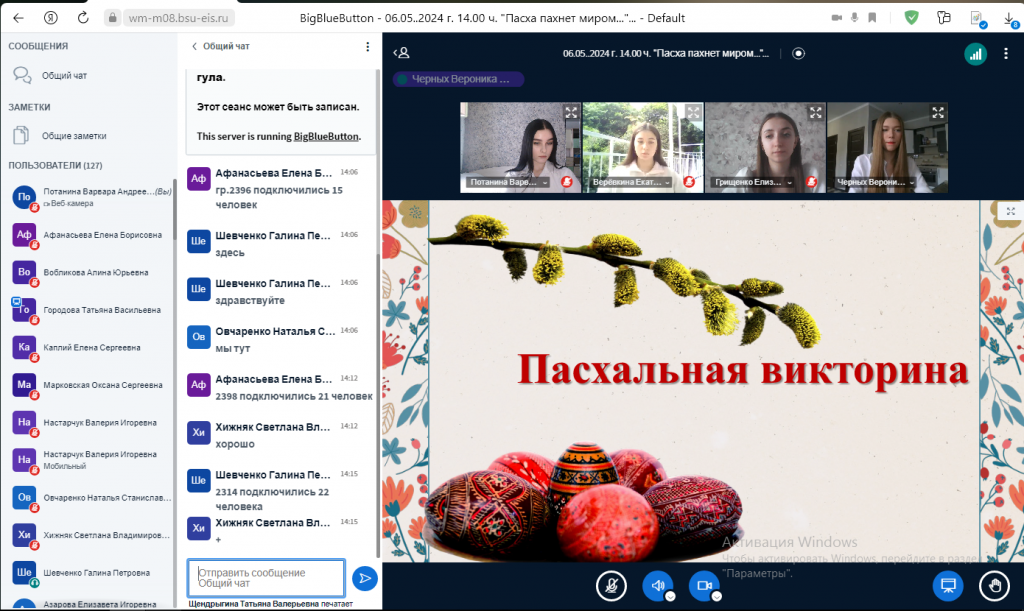Open browser downloads icon

[1010, 20]
